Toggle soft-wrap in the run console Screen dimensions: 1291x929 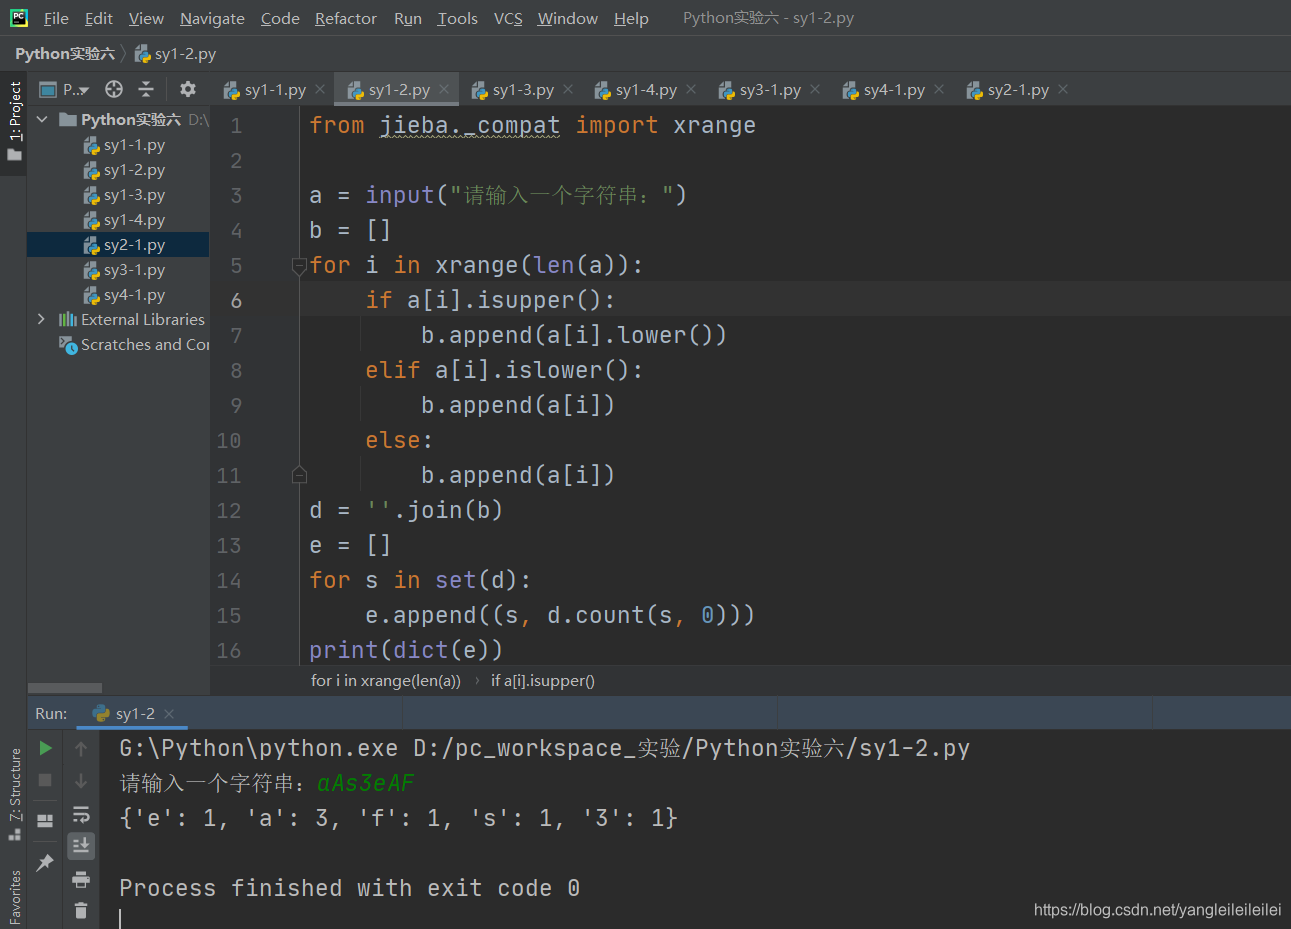81,814
